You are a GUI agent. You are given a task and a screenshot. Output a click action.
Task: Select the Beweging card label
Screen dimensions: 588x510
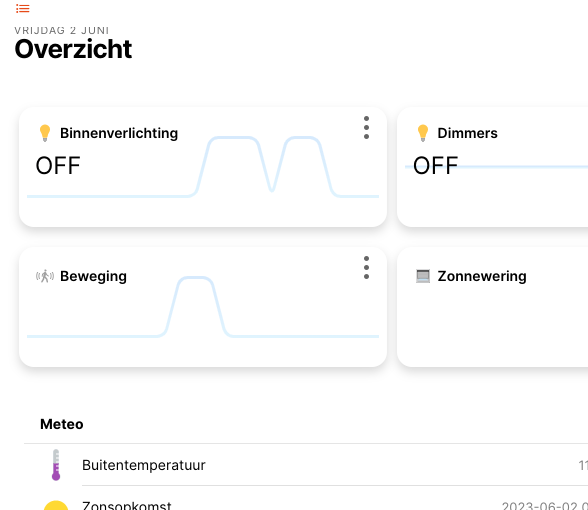tap(93, 276)
